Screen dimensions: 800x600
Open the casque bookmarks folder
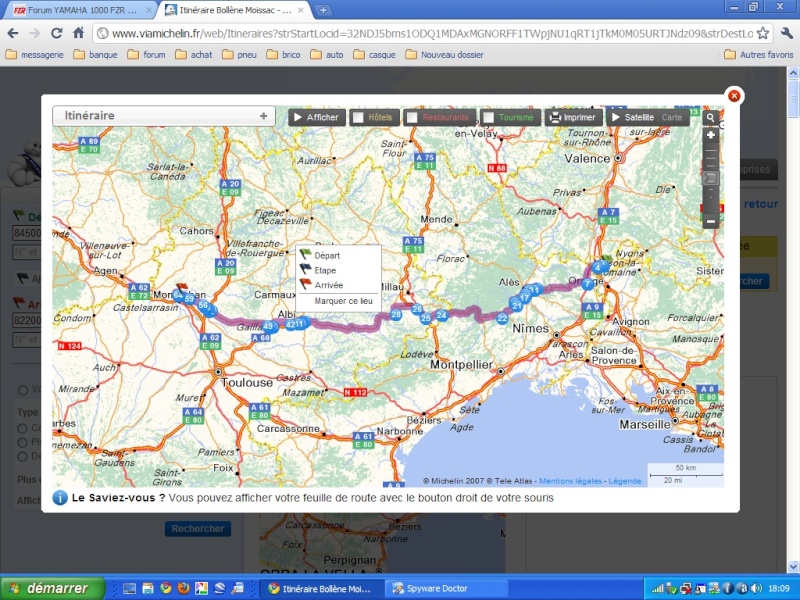coord(374,55)
